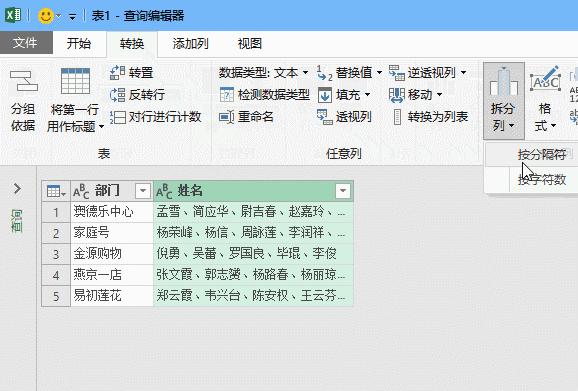Open the 视图 tab
The height and width of the screenshot is (391, 578).
250,43
